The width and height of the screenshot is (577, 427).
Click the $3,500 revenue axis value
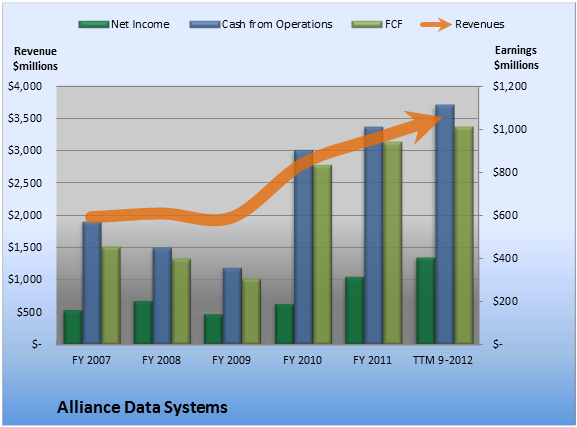pos(25,118)
